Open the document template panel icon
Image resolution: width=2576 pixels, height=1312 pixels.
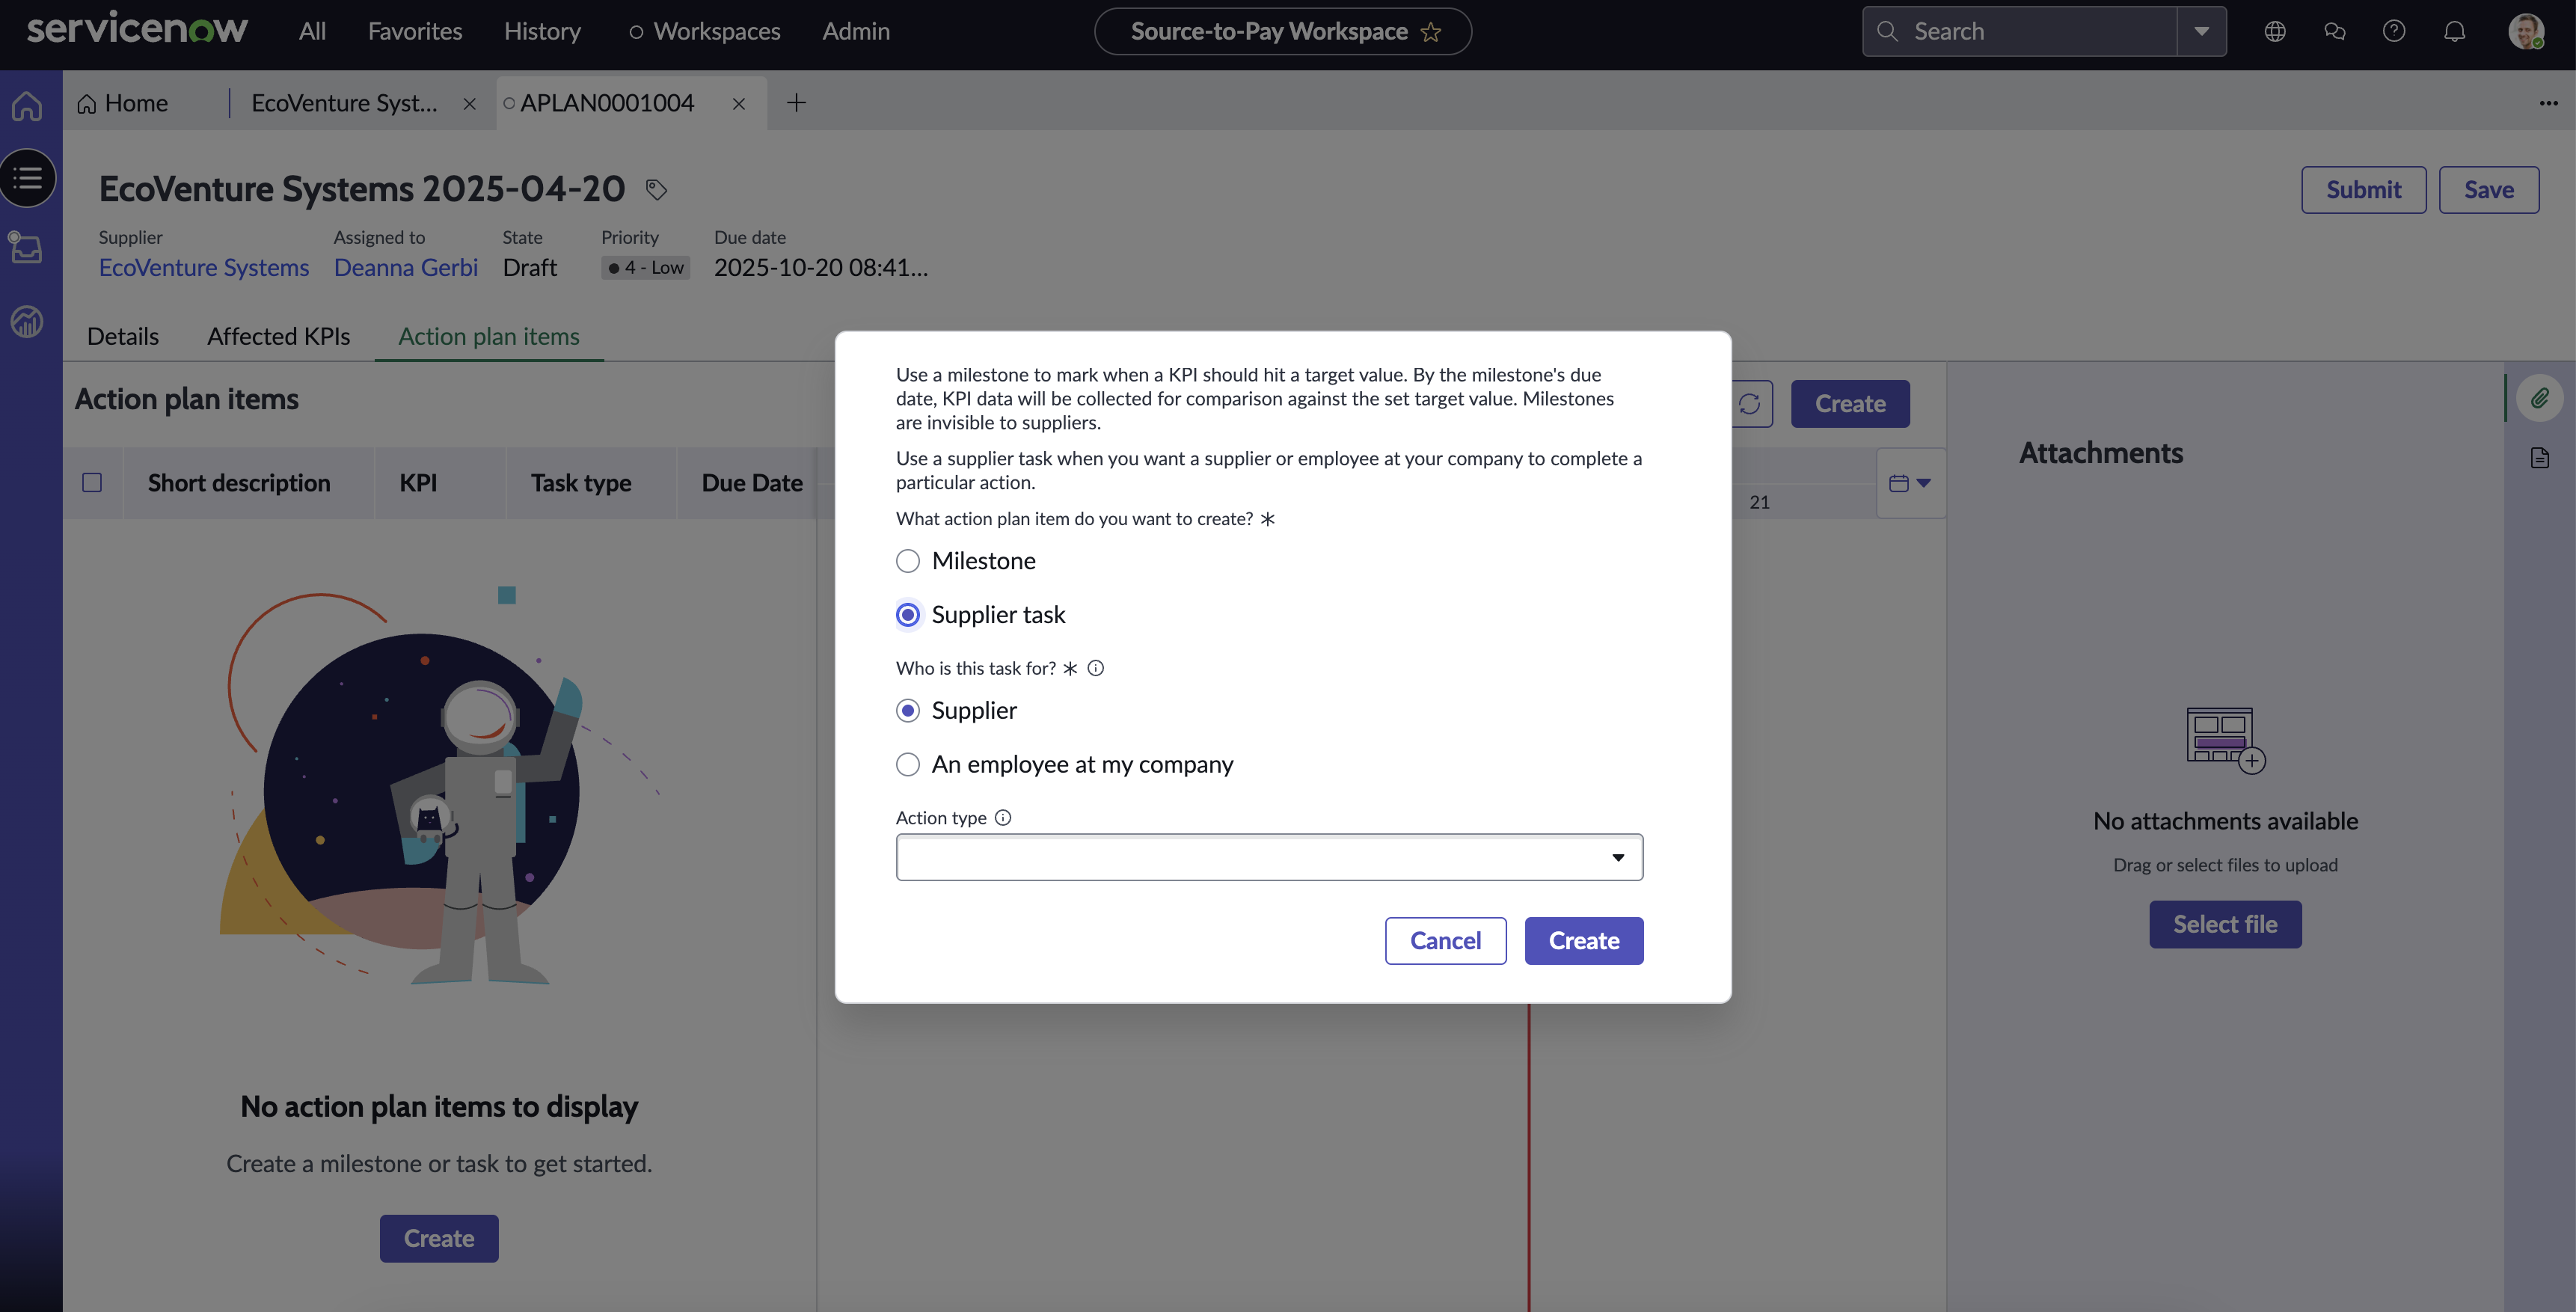(2540, 458)
